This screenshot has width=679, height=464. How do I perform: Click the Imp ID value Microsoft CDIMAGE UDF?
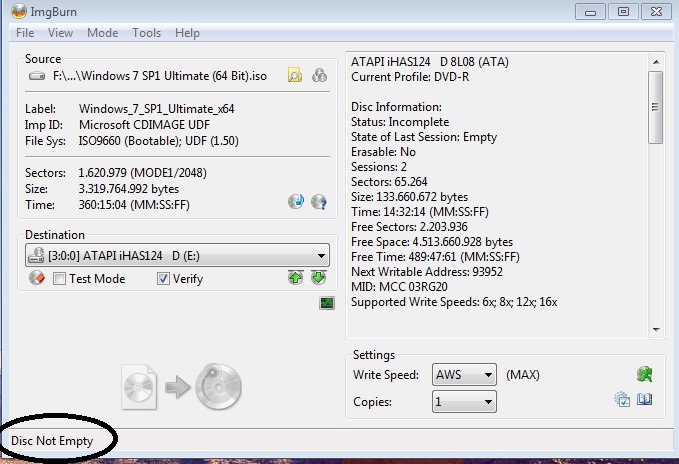[144, 125]
